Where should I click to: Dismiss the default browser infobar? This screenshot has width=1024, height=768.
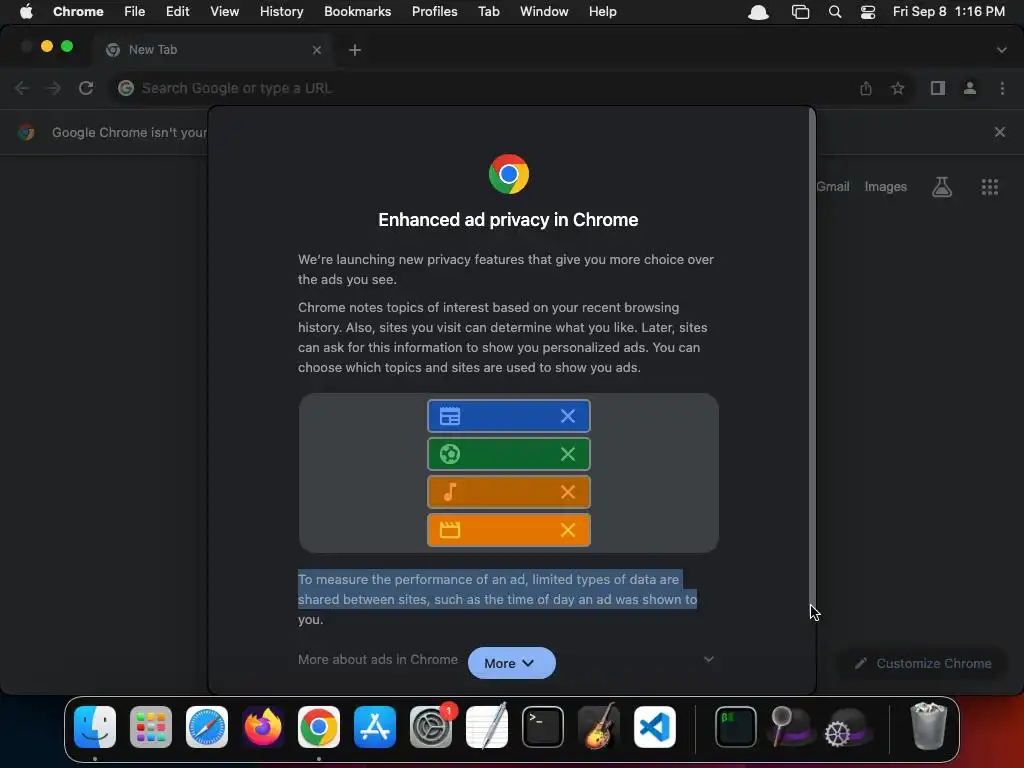point(1000,132)
